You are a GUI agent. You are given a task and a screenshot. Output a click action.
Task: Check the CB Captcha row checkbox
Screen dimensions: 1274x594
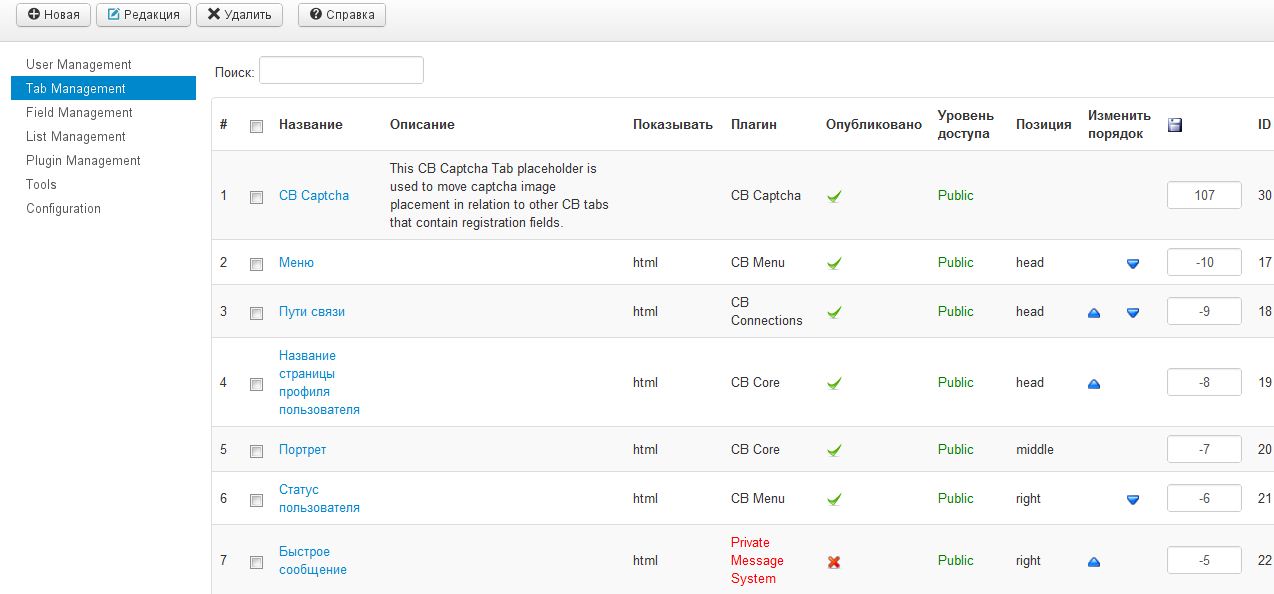[x=256, y=197]
